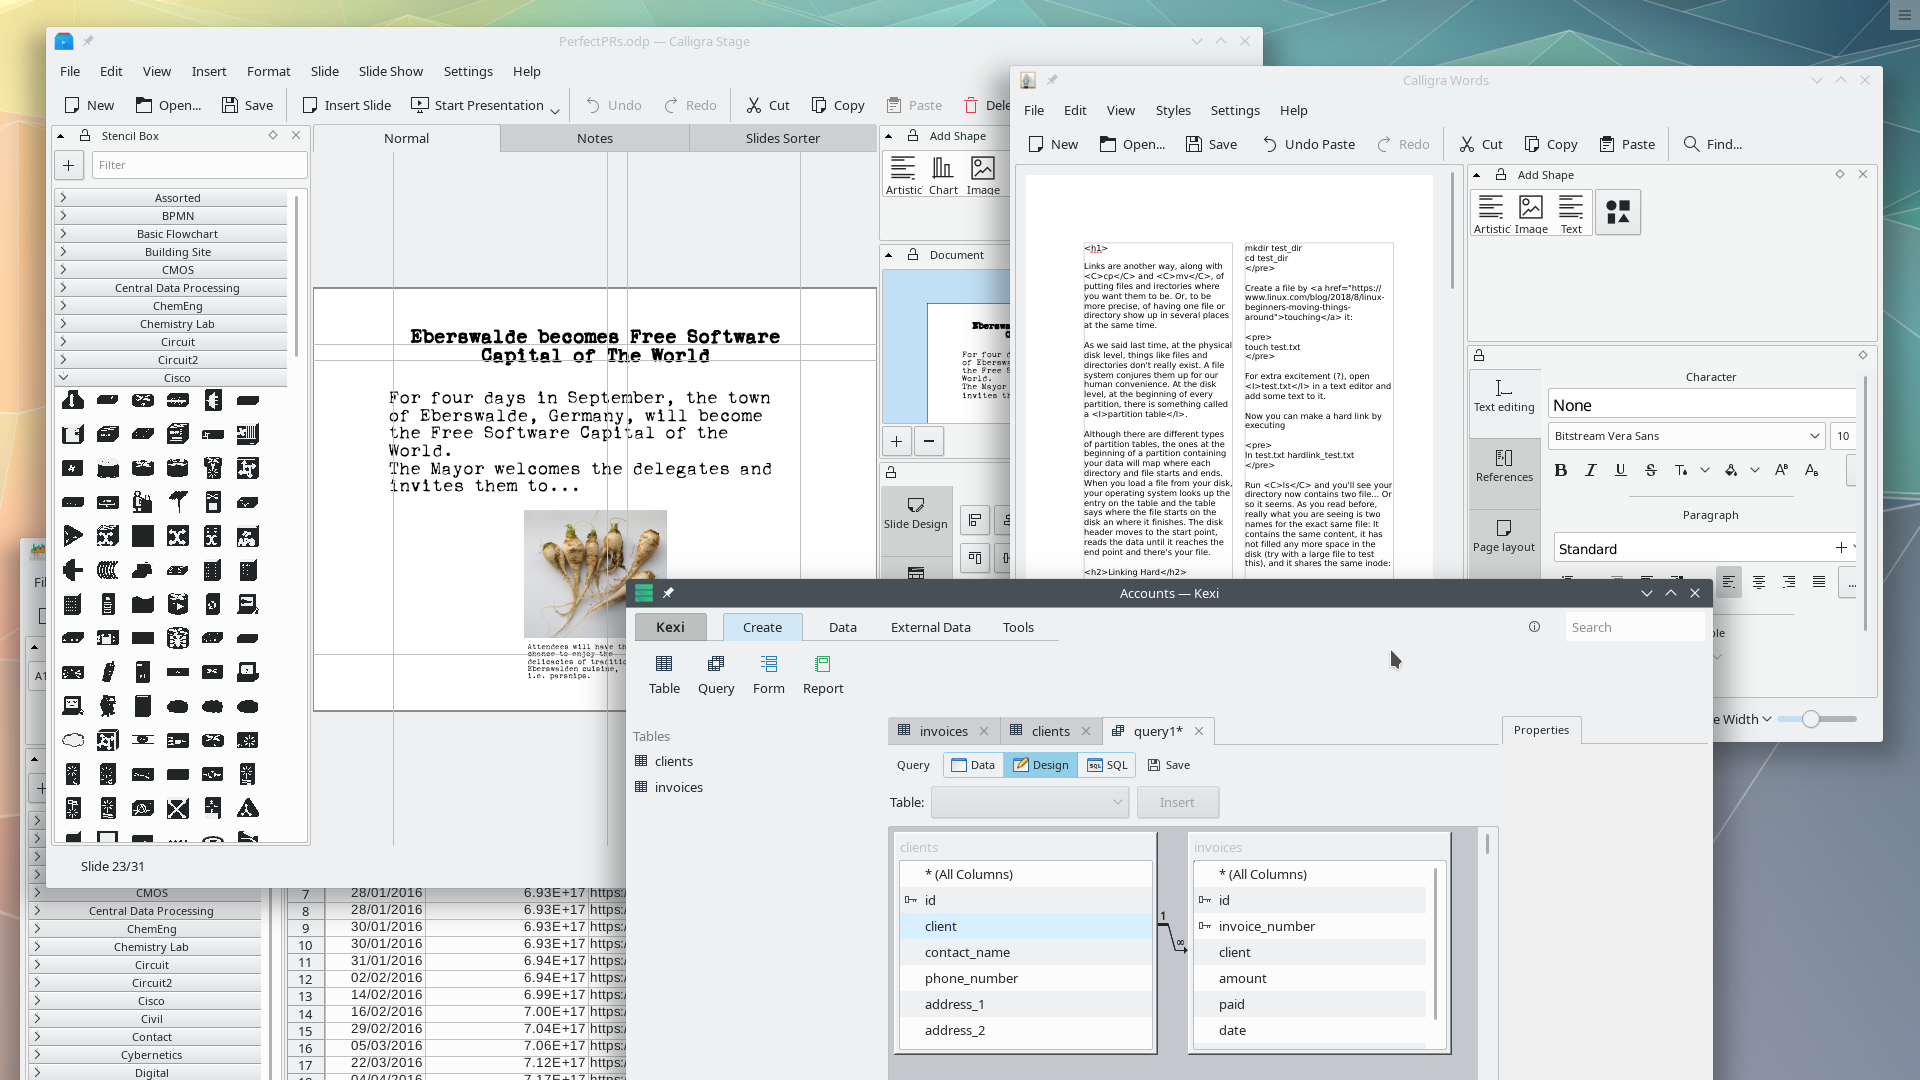Open the Properties side tab in Kexi
1920x1080 pixels.
tap(1541, 730)
